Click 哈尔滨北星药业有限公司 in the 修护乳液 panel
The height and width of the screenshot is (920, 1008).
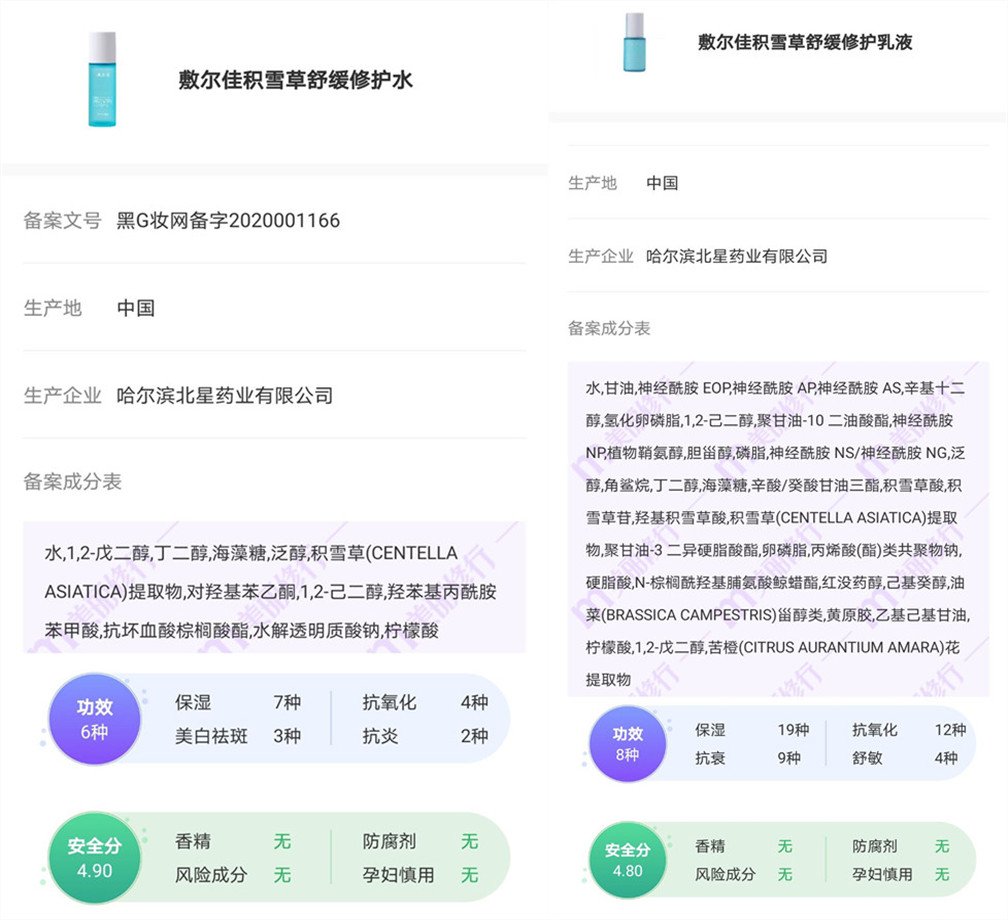(x=737, y=256)
